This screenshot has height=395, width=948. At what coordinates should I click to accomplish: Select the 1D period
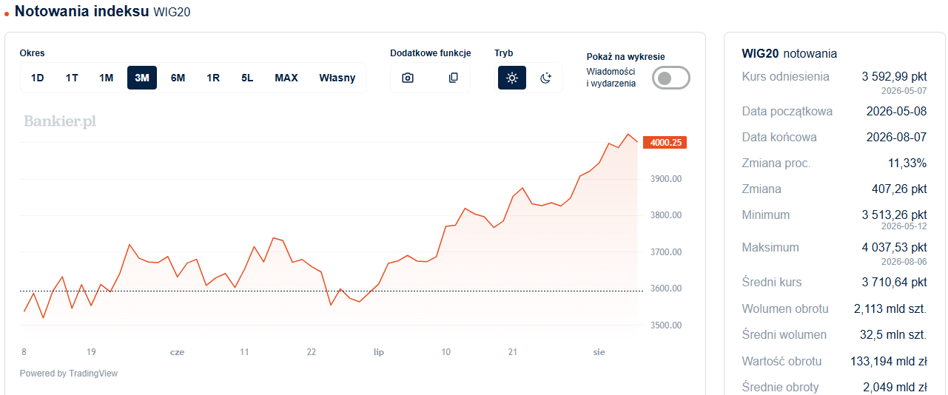37,78
